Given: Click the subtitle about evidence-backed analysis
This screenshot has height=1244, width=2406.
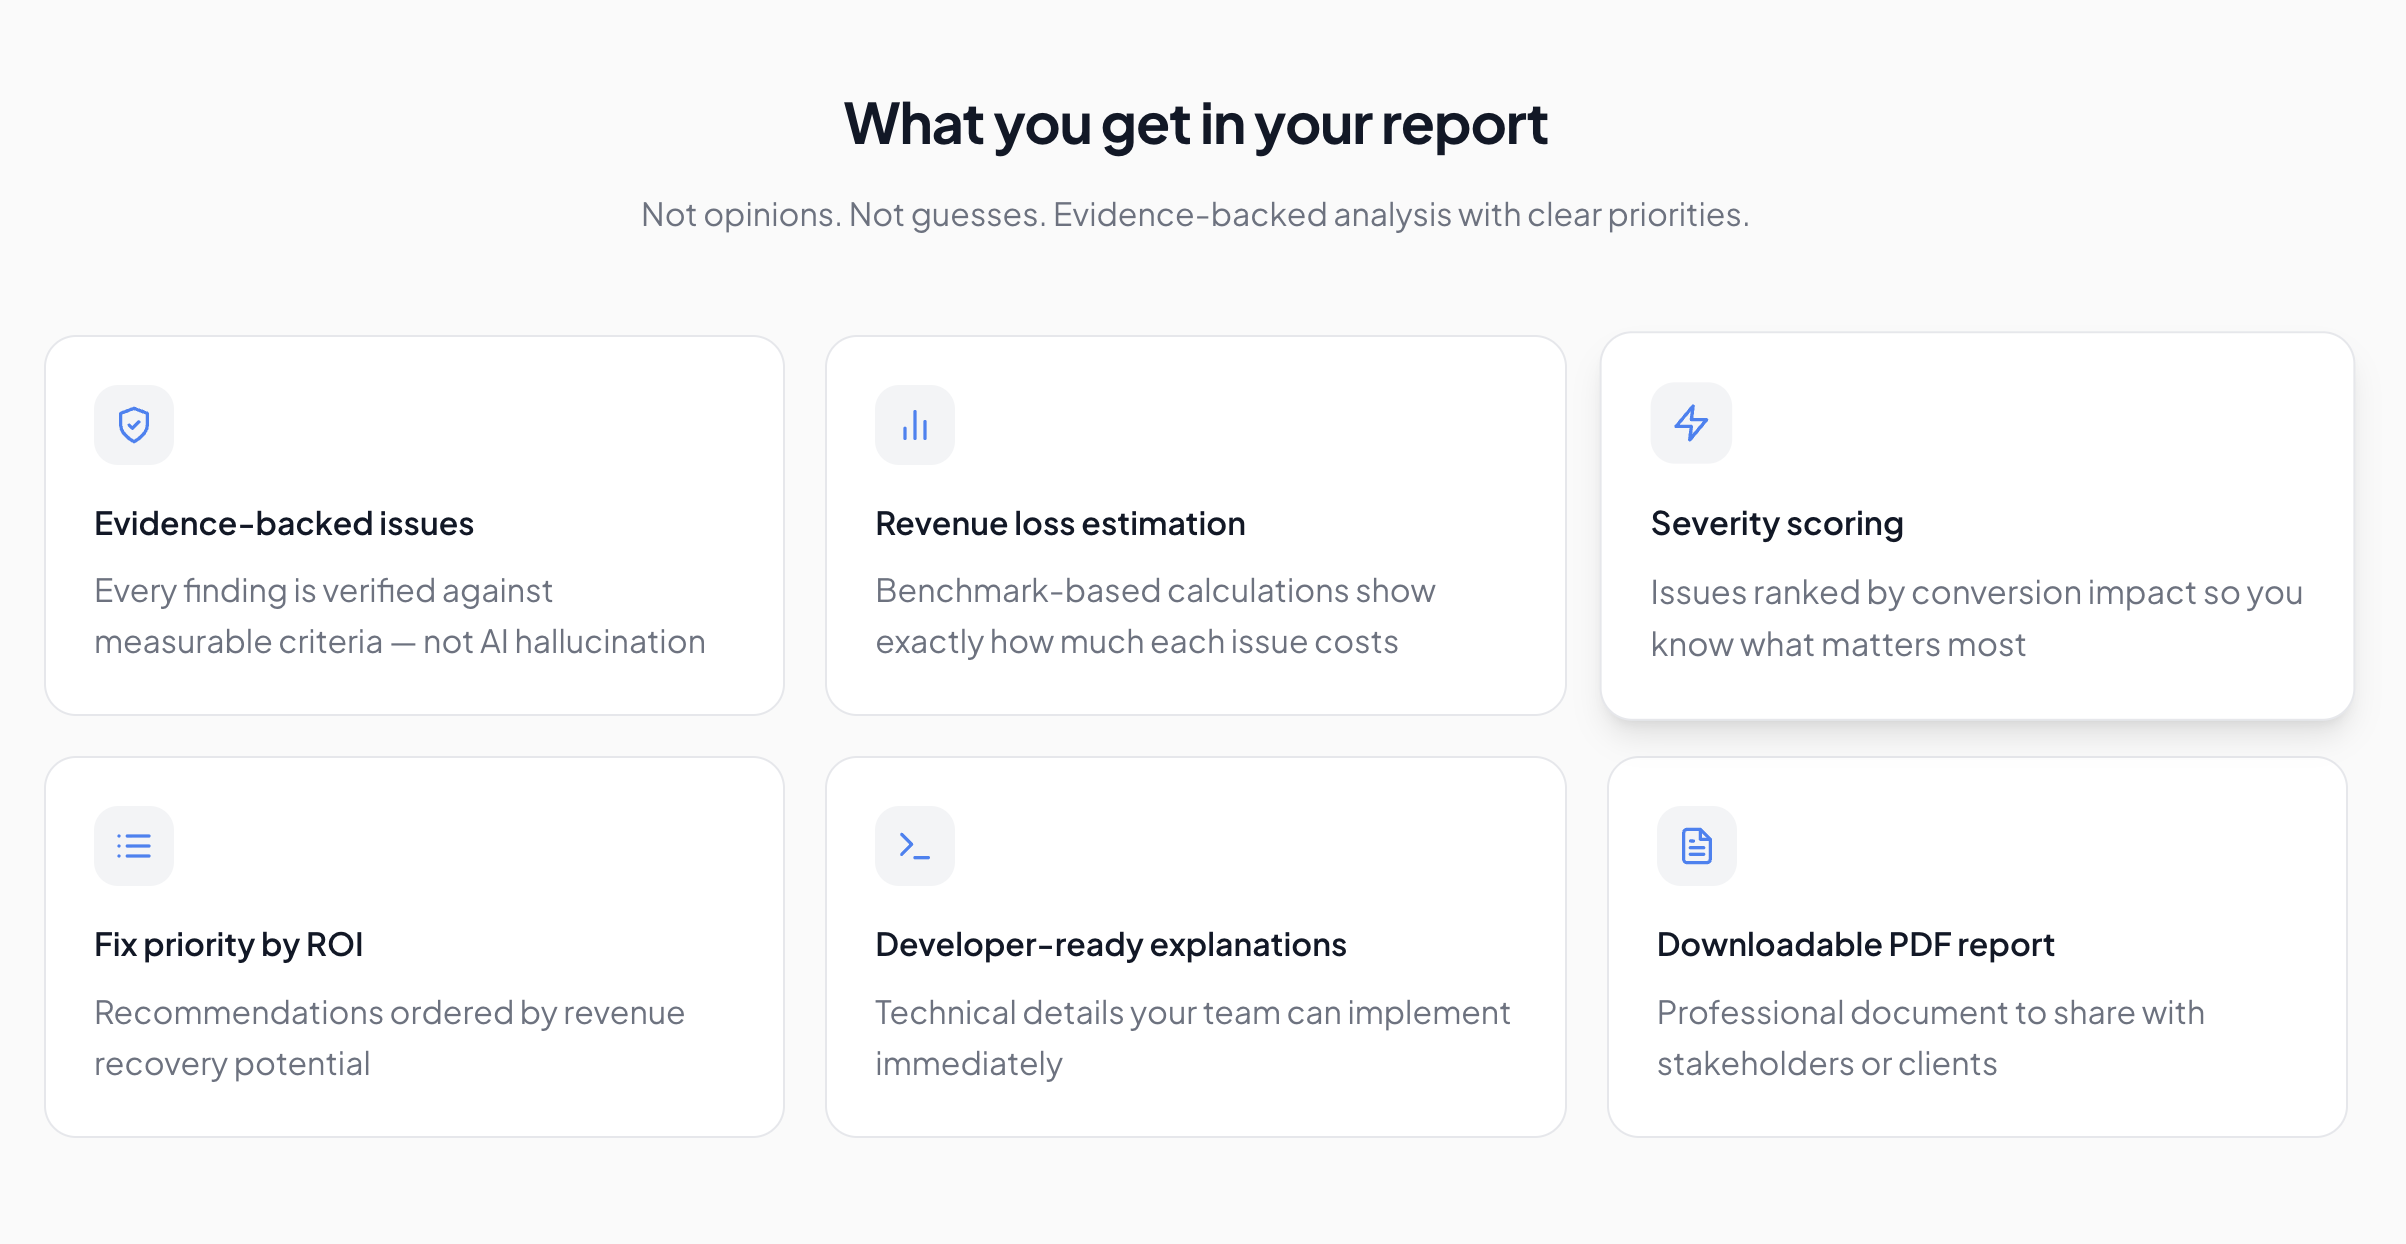Looking at the screenshot, I should (1196, 214).
